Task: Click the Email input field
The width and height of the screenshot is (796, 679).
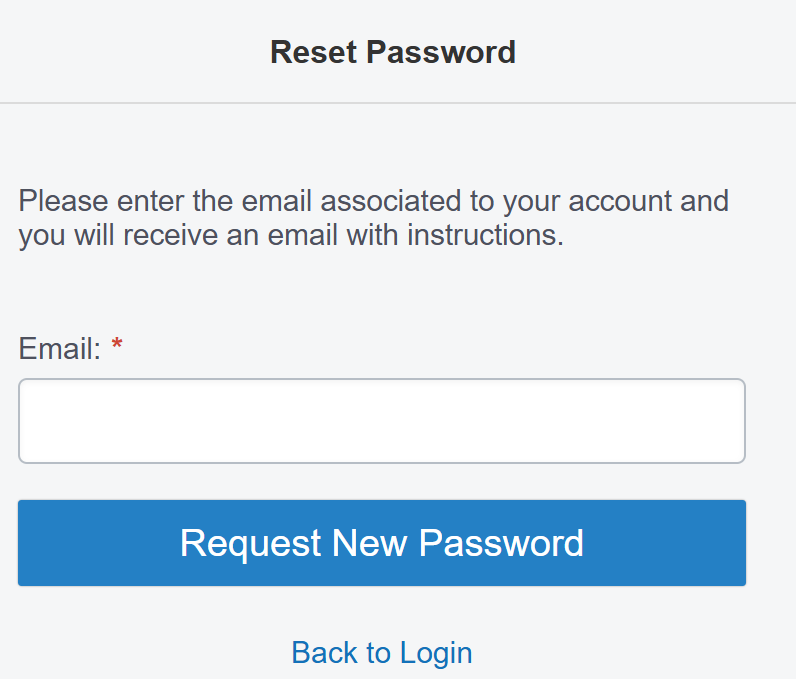Action: [382, 421]
